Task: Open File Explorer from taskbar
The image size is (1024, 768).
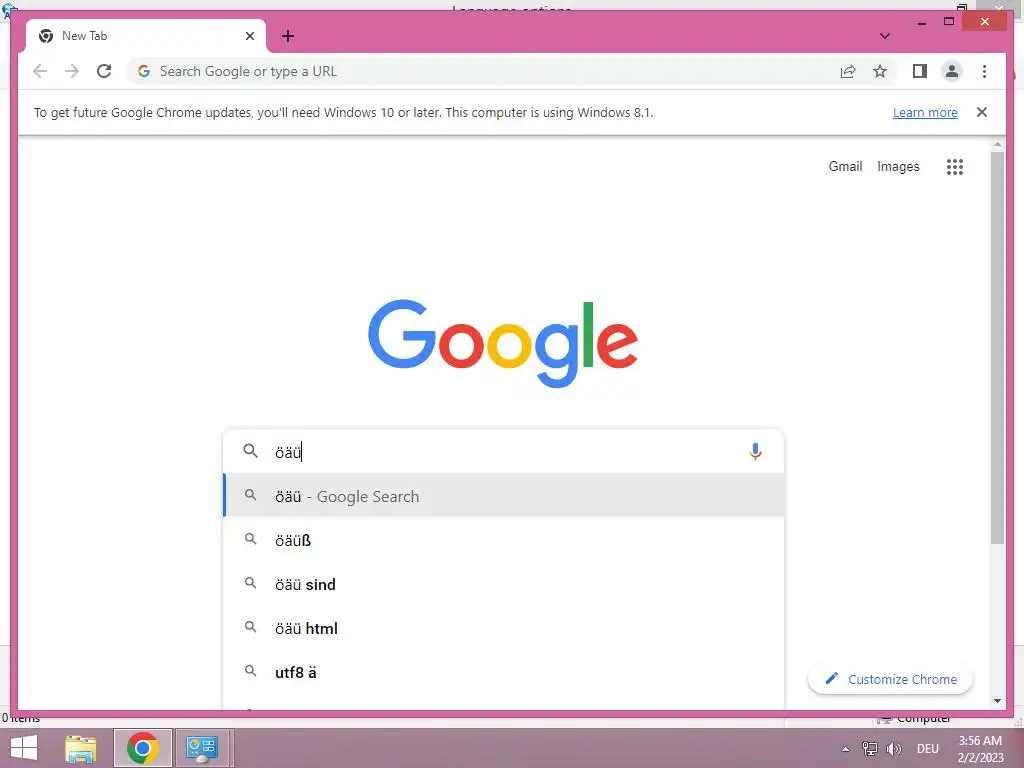Action: tap(81, 748)
